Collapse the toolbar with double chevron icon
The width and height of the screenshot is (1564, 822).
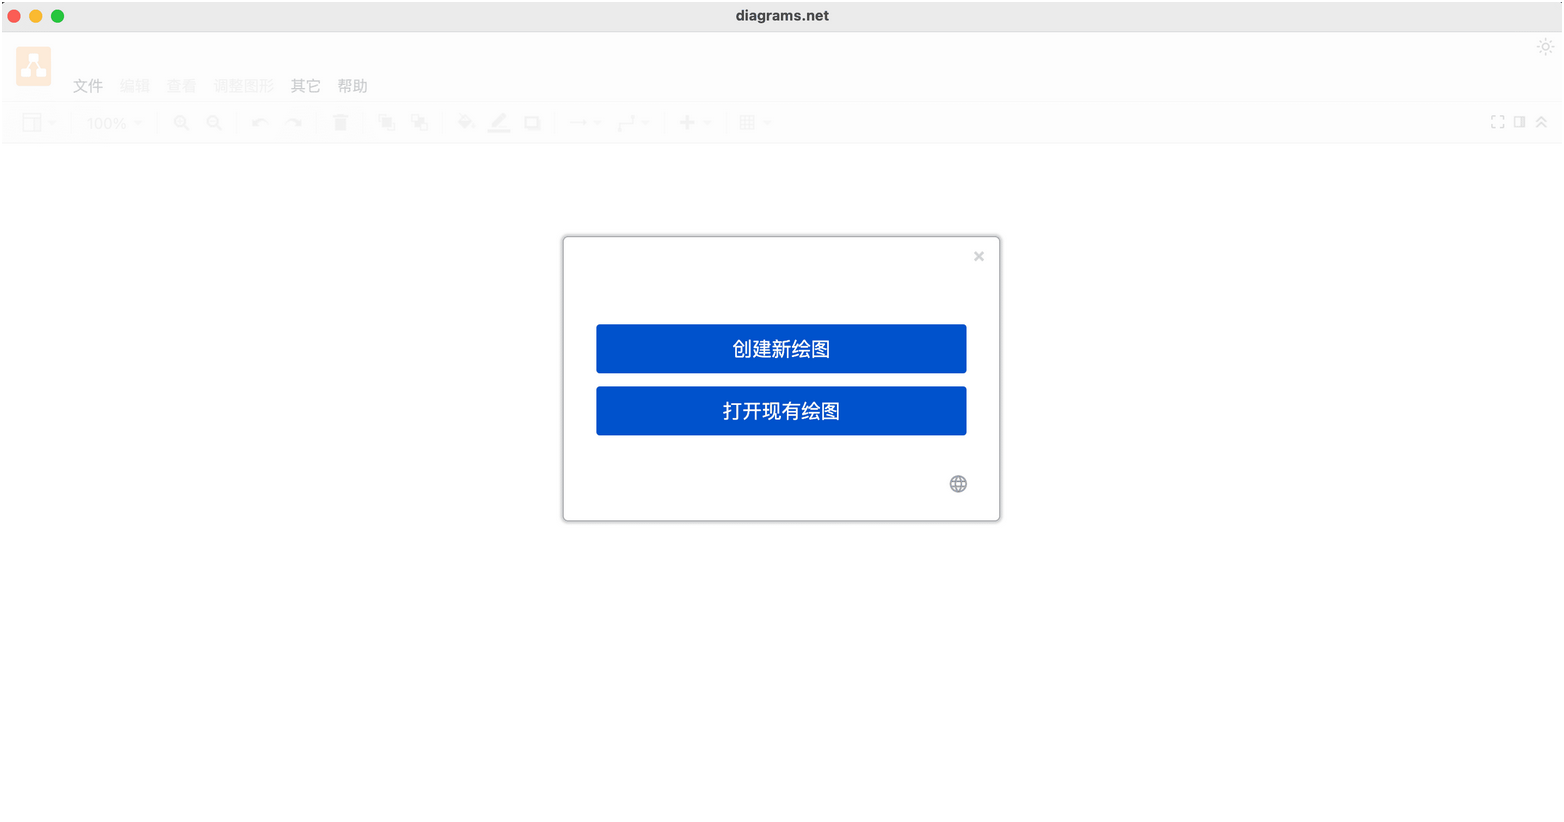(x=1541, y=122)
